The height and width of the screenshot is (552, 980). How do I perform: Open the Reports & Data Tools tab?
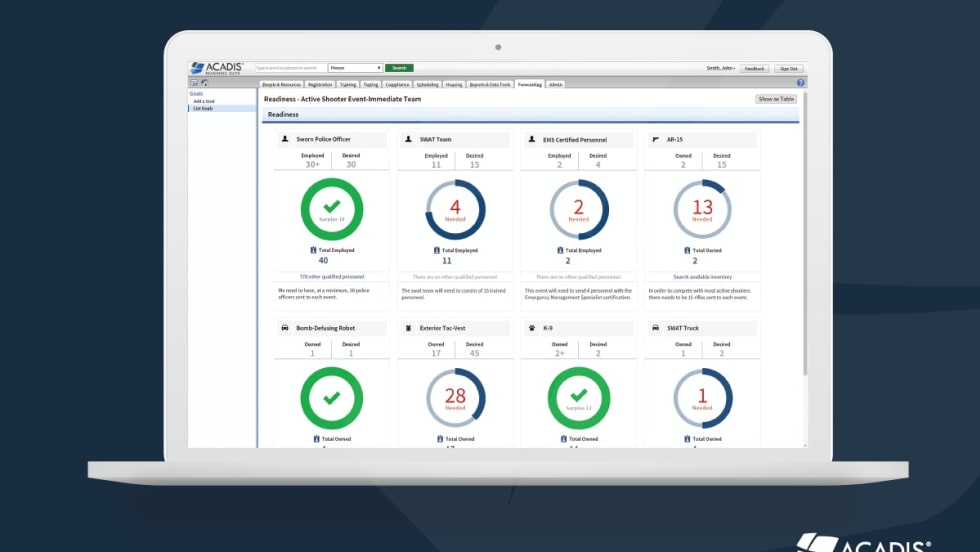490,85
